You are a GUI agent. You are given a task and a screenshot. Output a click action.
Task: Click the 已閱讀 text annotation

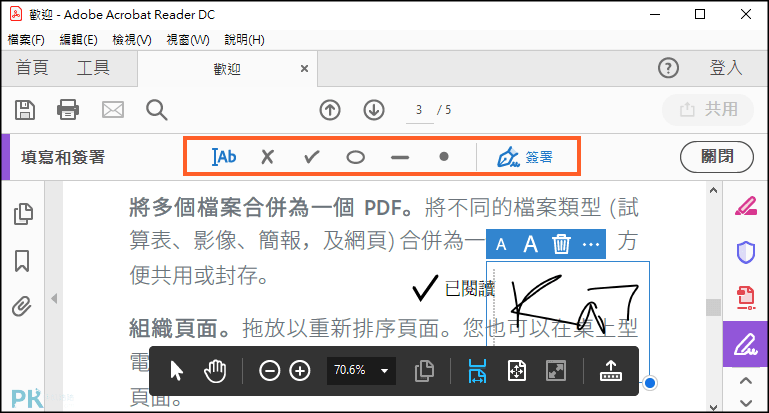click(470, 288)
